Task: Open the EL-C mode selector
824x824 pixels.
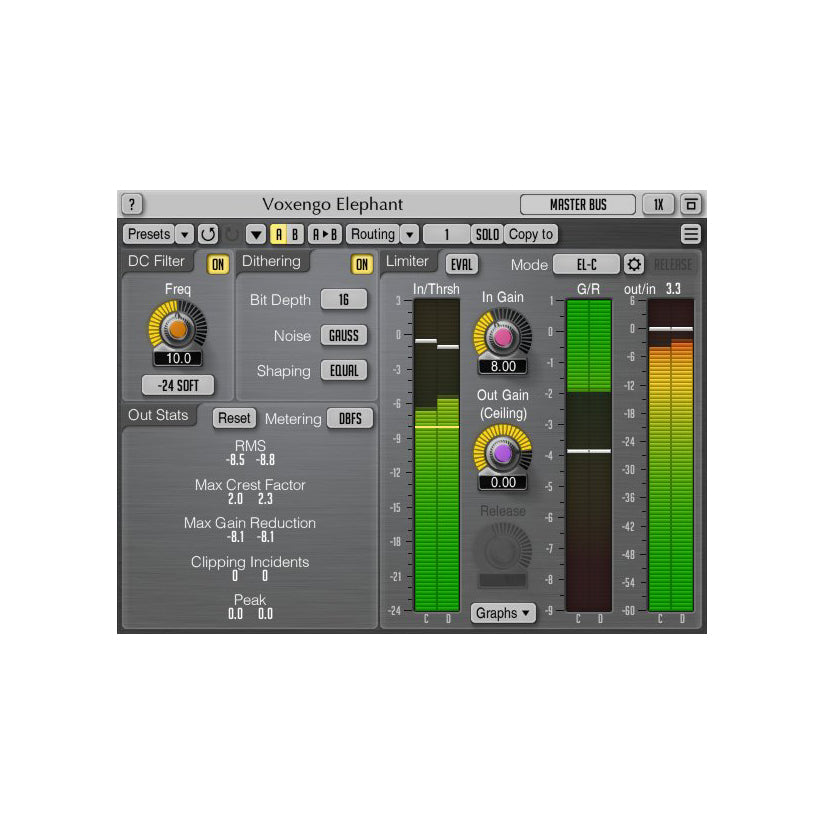Action: click(x=585, y=264)
